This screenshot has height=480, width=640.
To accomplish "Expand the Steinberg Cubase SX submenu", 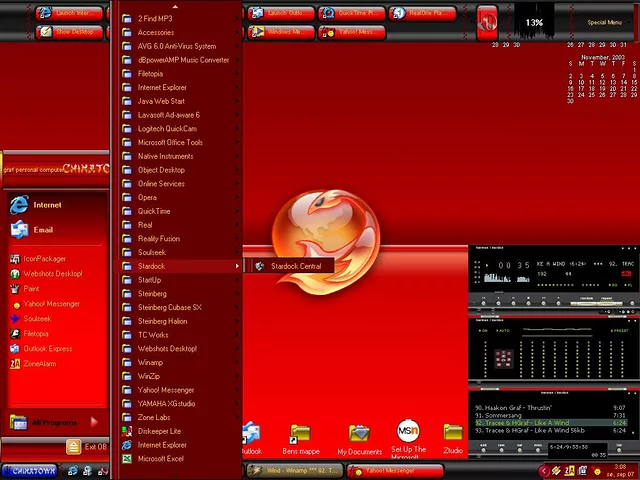I will pyautogui.click(x=170, y=307).
